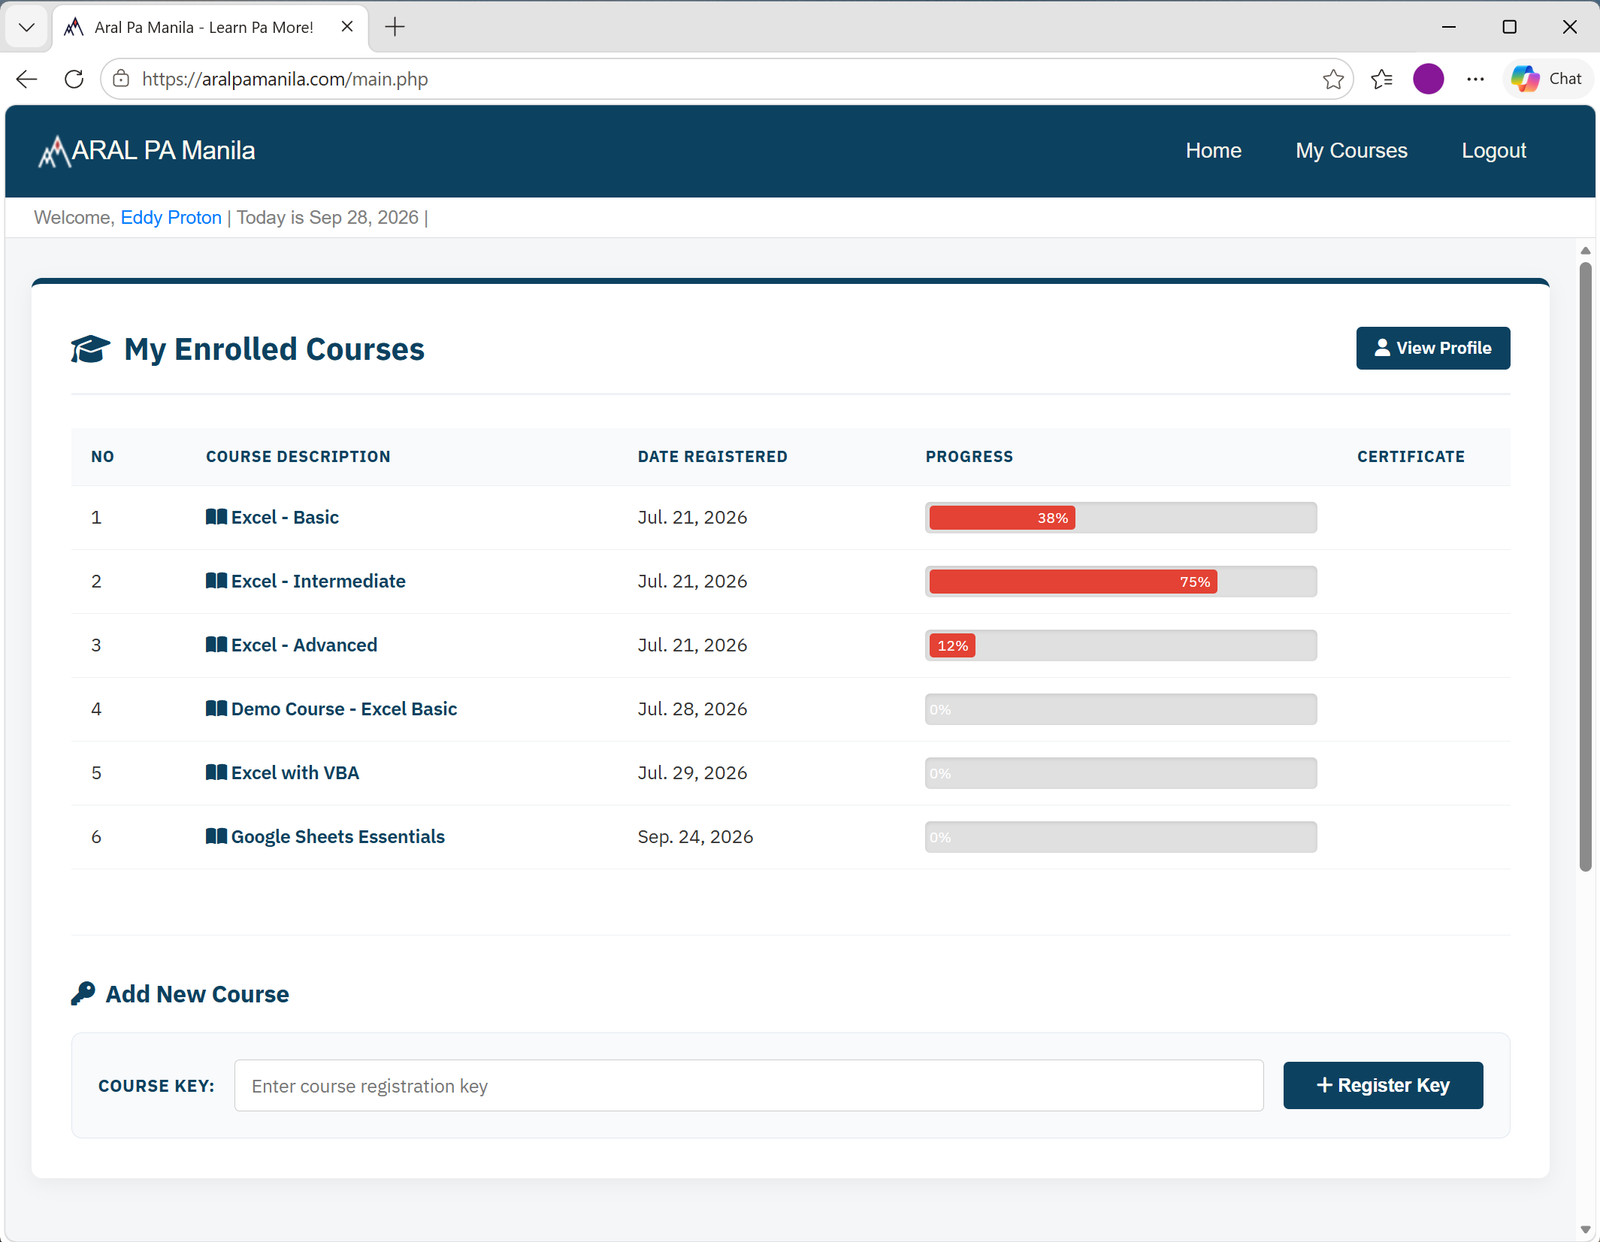1600x1242 pixels.
Task: Open the Excel - Advanced course link
Action: (x=304, y=645)
